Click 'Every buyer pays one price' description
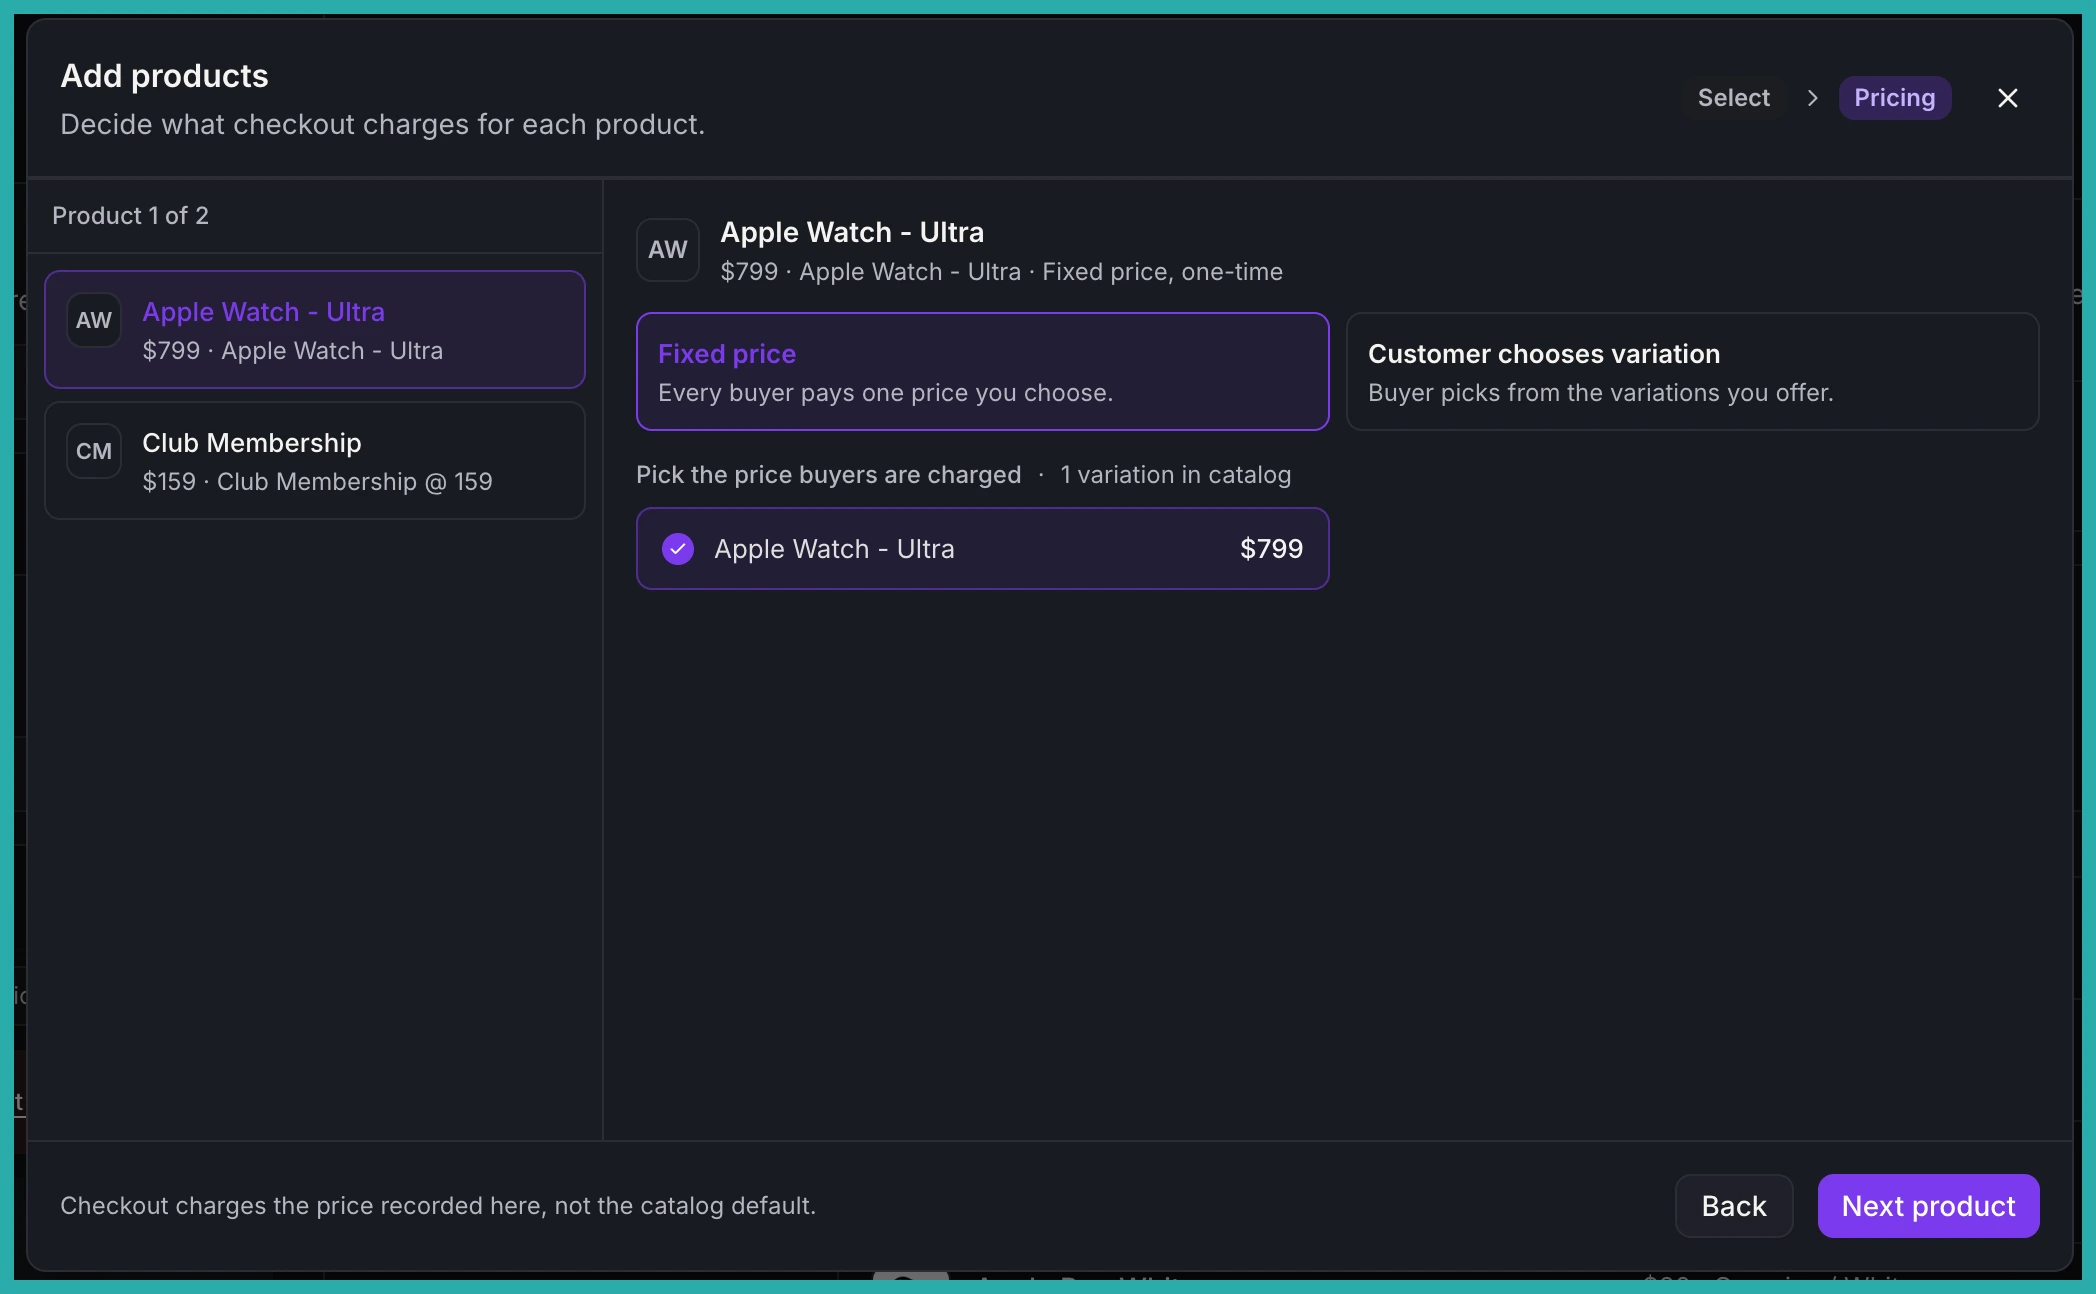2096x1294 pixels. pyautogui.click(x=885, y=393)
